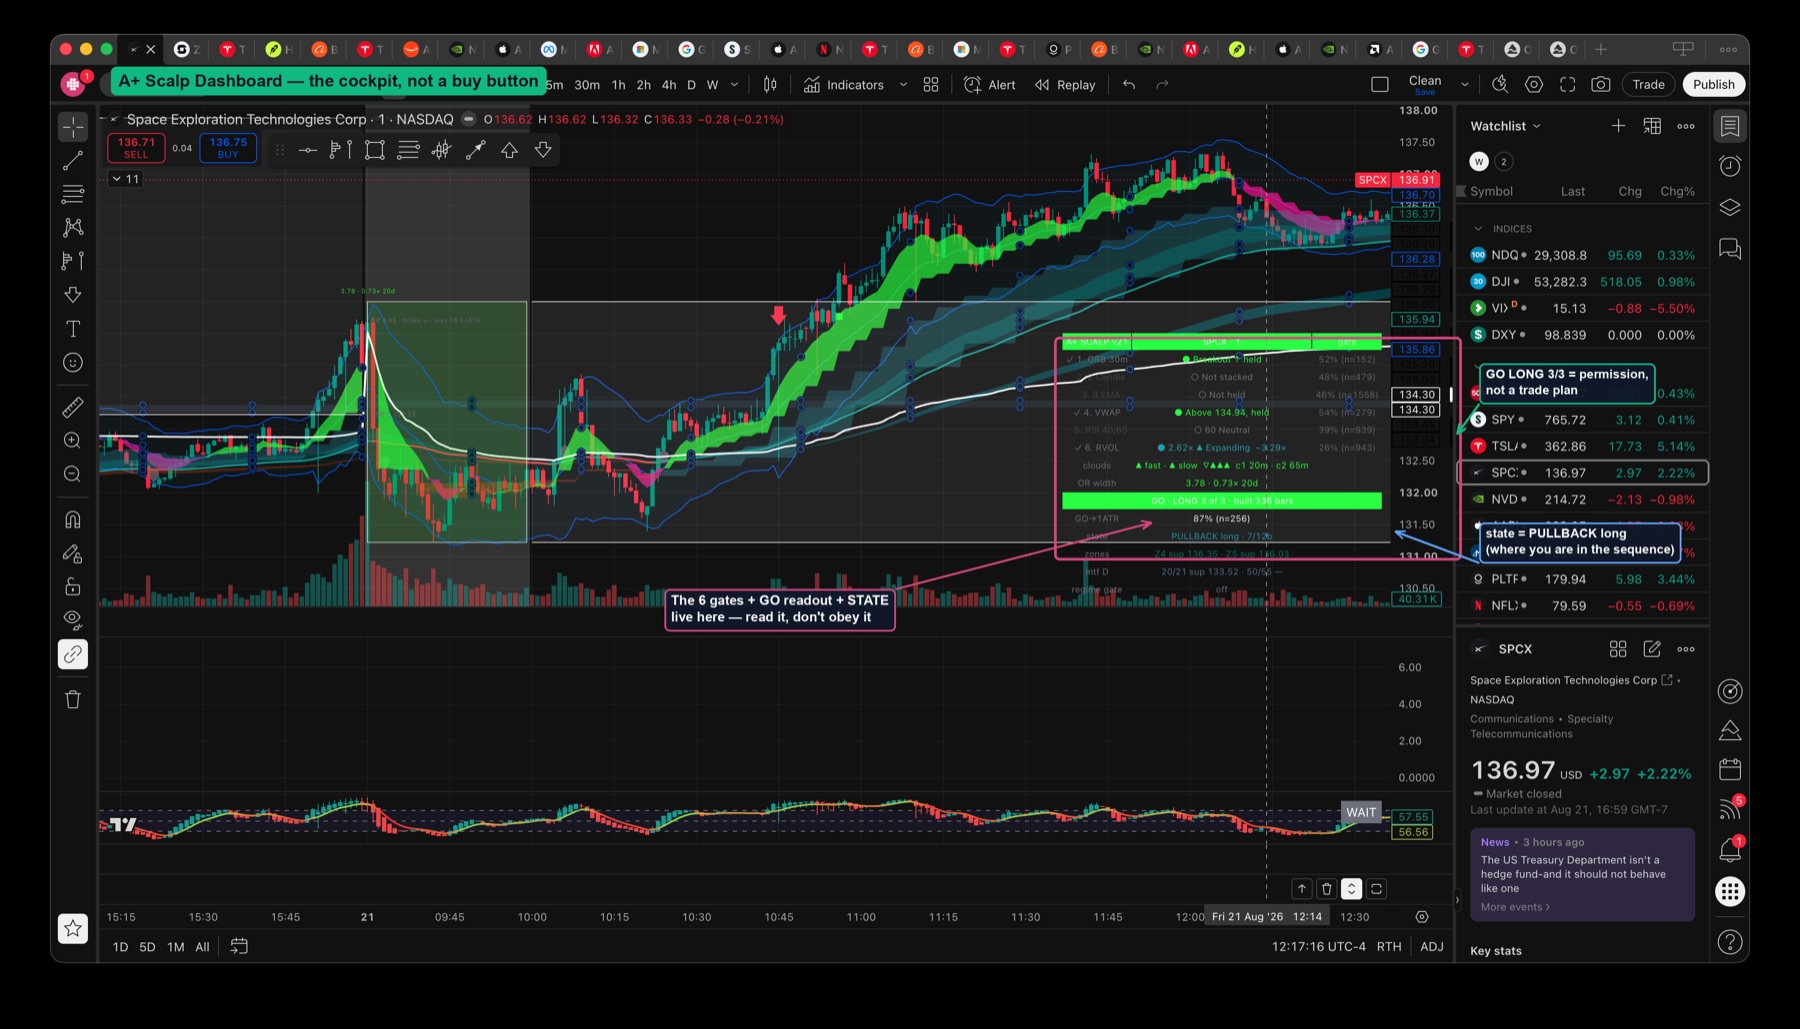The width and height of the screenshot is (1800, 1029).
Task: Open the Watchlist name dropdown
Action: pos(1506,126)
